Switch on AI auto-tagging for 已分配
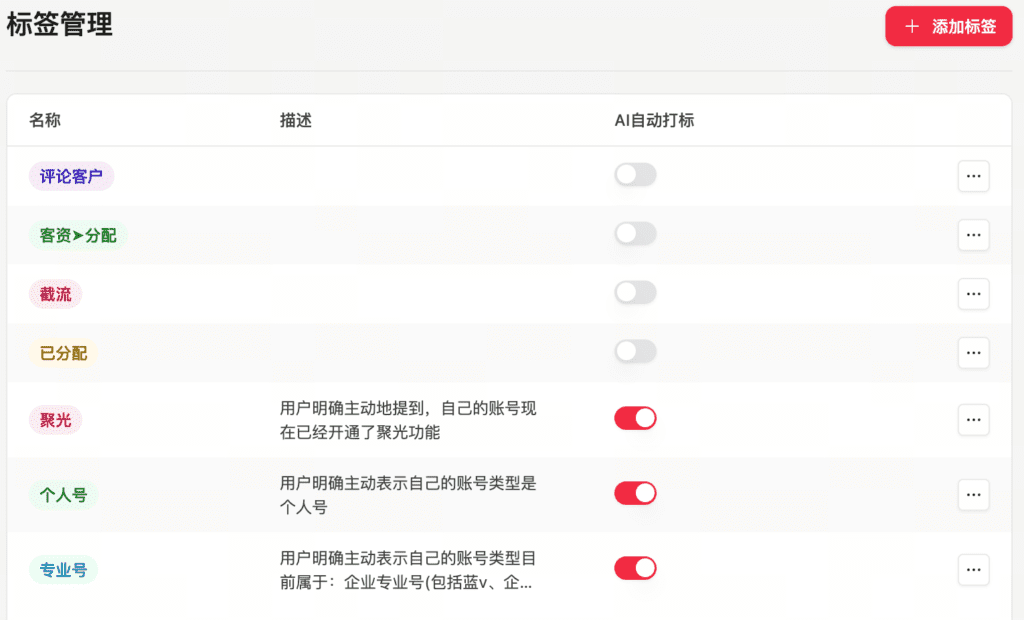This screenshot has width=1024, height=620. pyautogui.click(x=635, y=351)
